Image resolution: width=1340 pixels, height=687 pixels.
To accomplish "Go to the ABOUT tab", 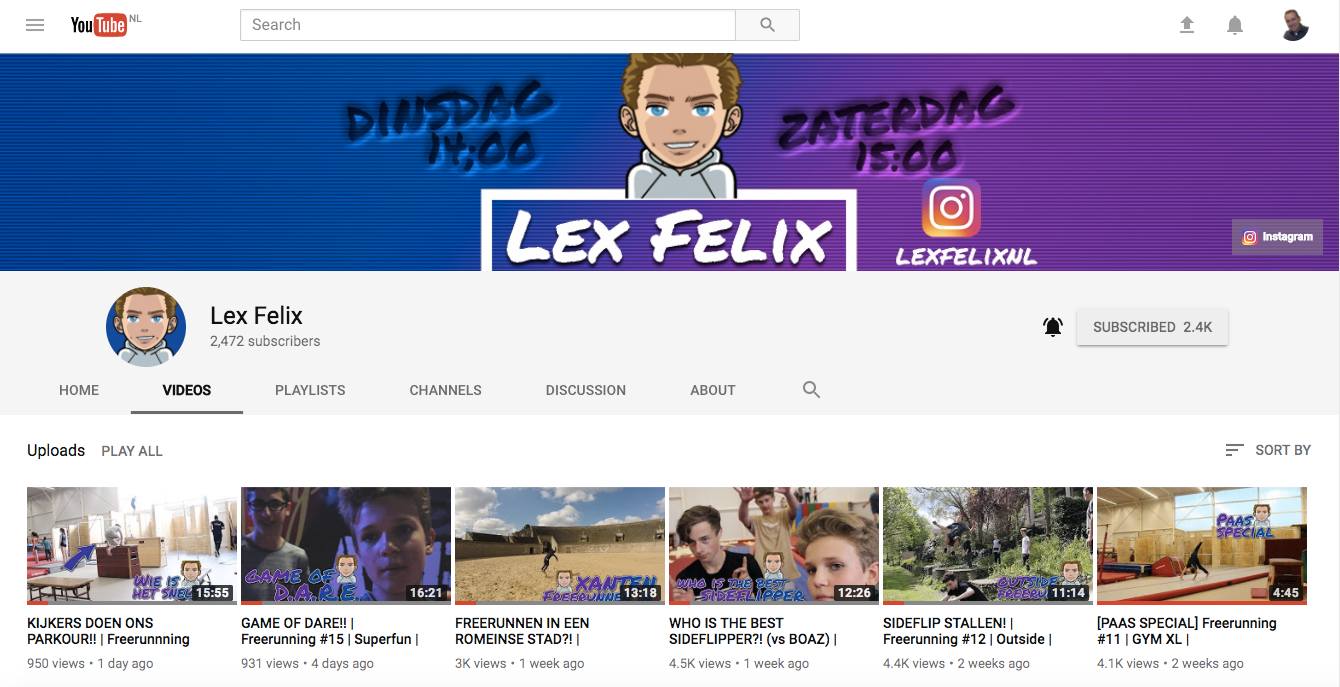I will [x=712, y=390].
